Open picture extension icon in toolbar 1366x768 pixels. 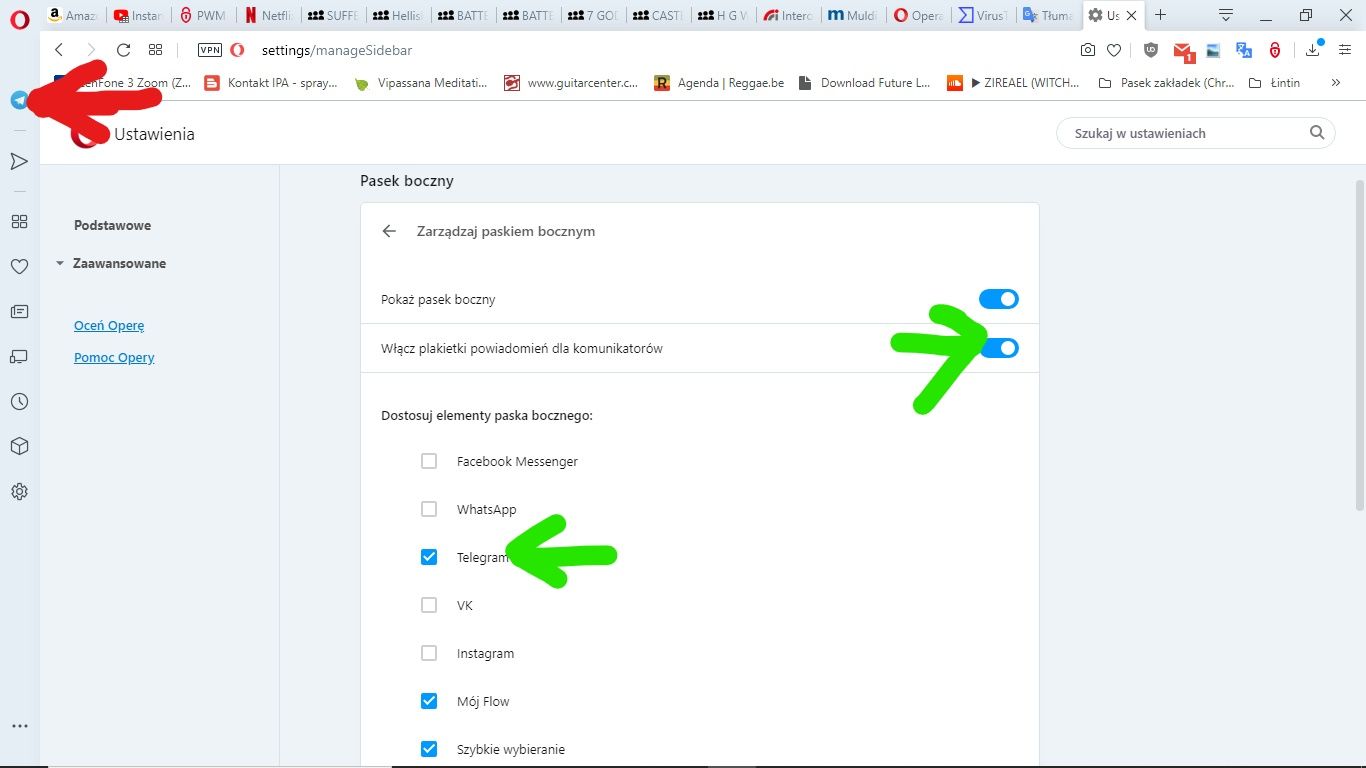click(1213, 50)
